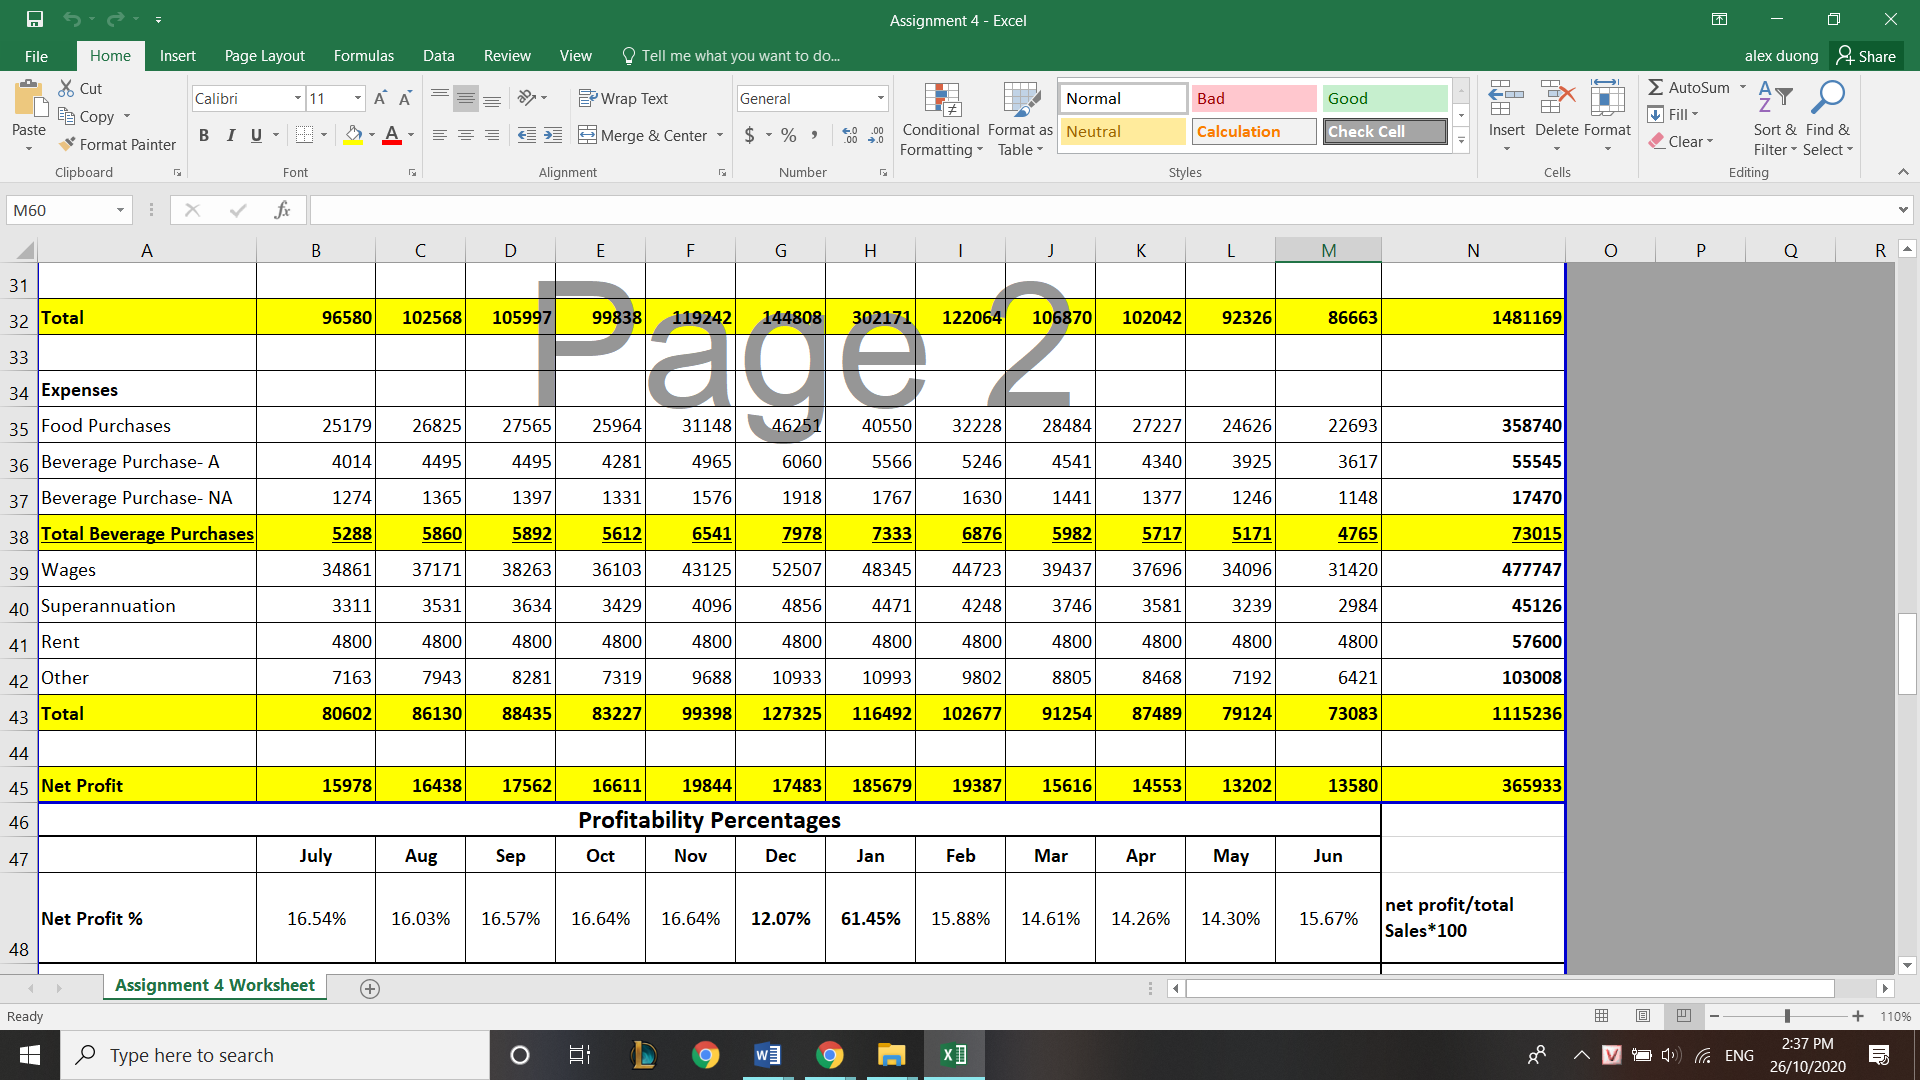Viewport: 1920px width, 1080px height.
Task: Open the Find & Select magnifier
Action: tap(1828, 98)
